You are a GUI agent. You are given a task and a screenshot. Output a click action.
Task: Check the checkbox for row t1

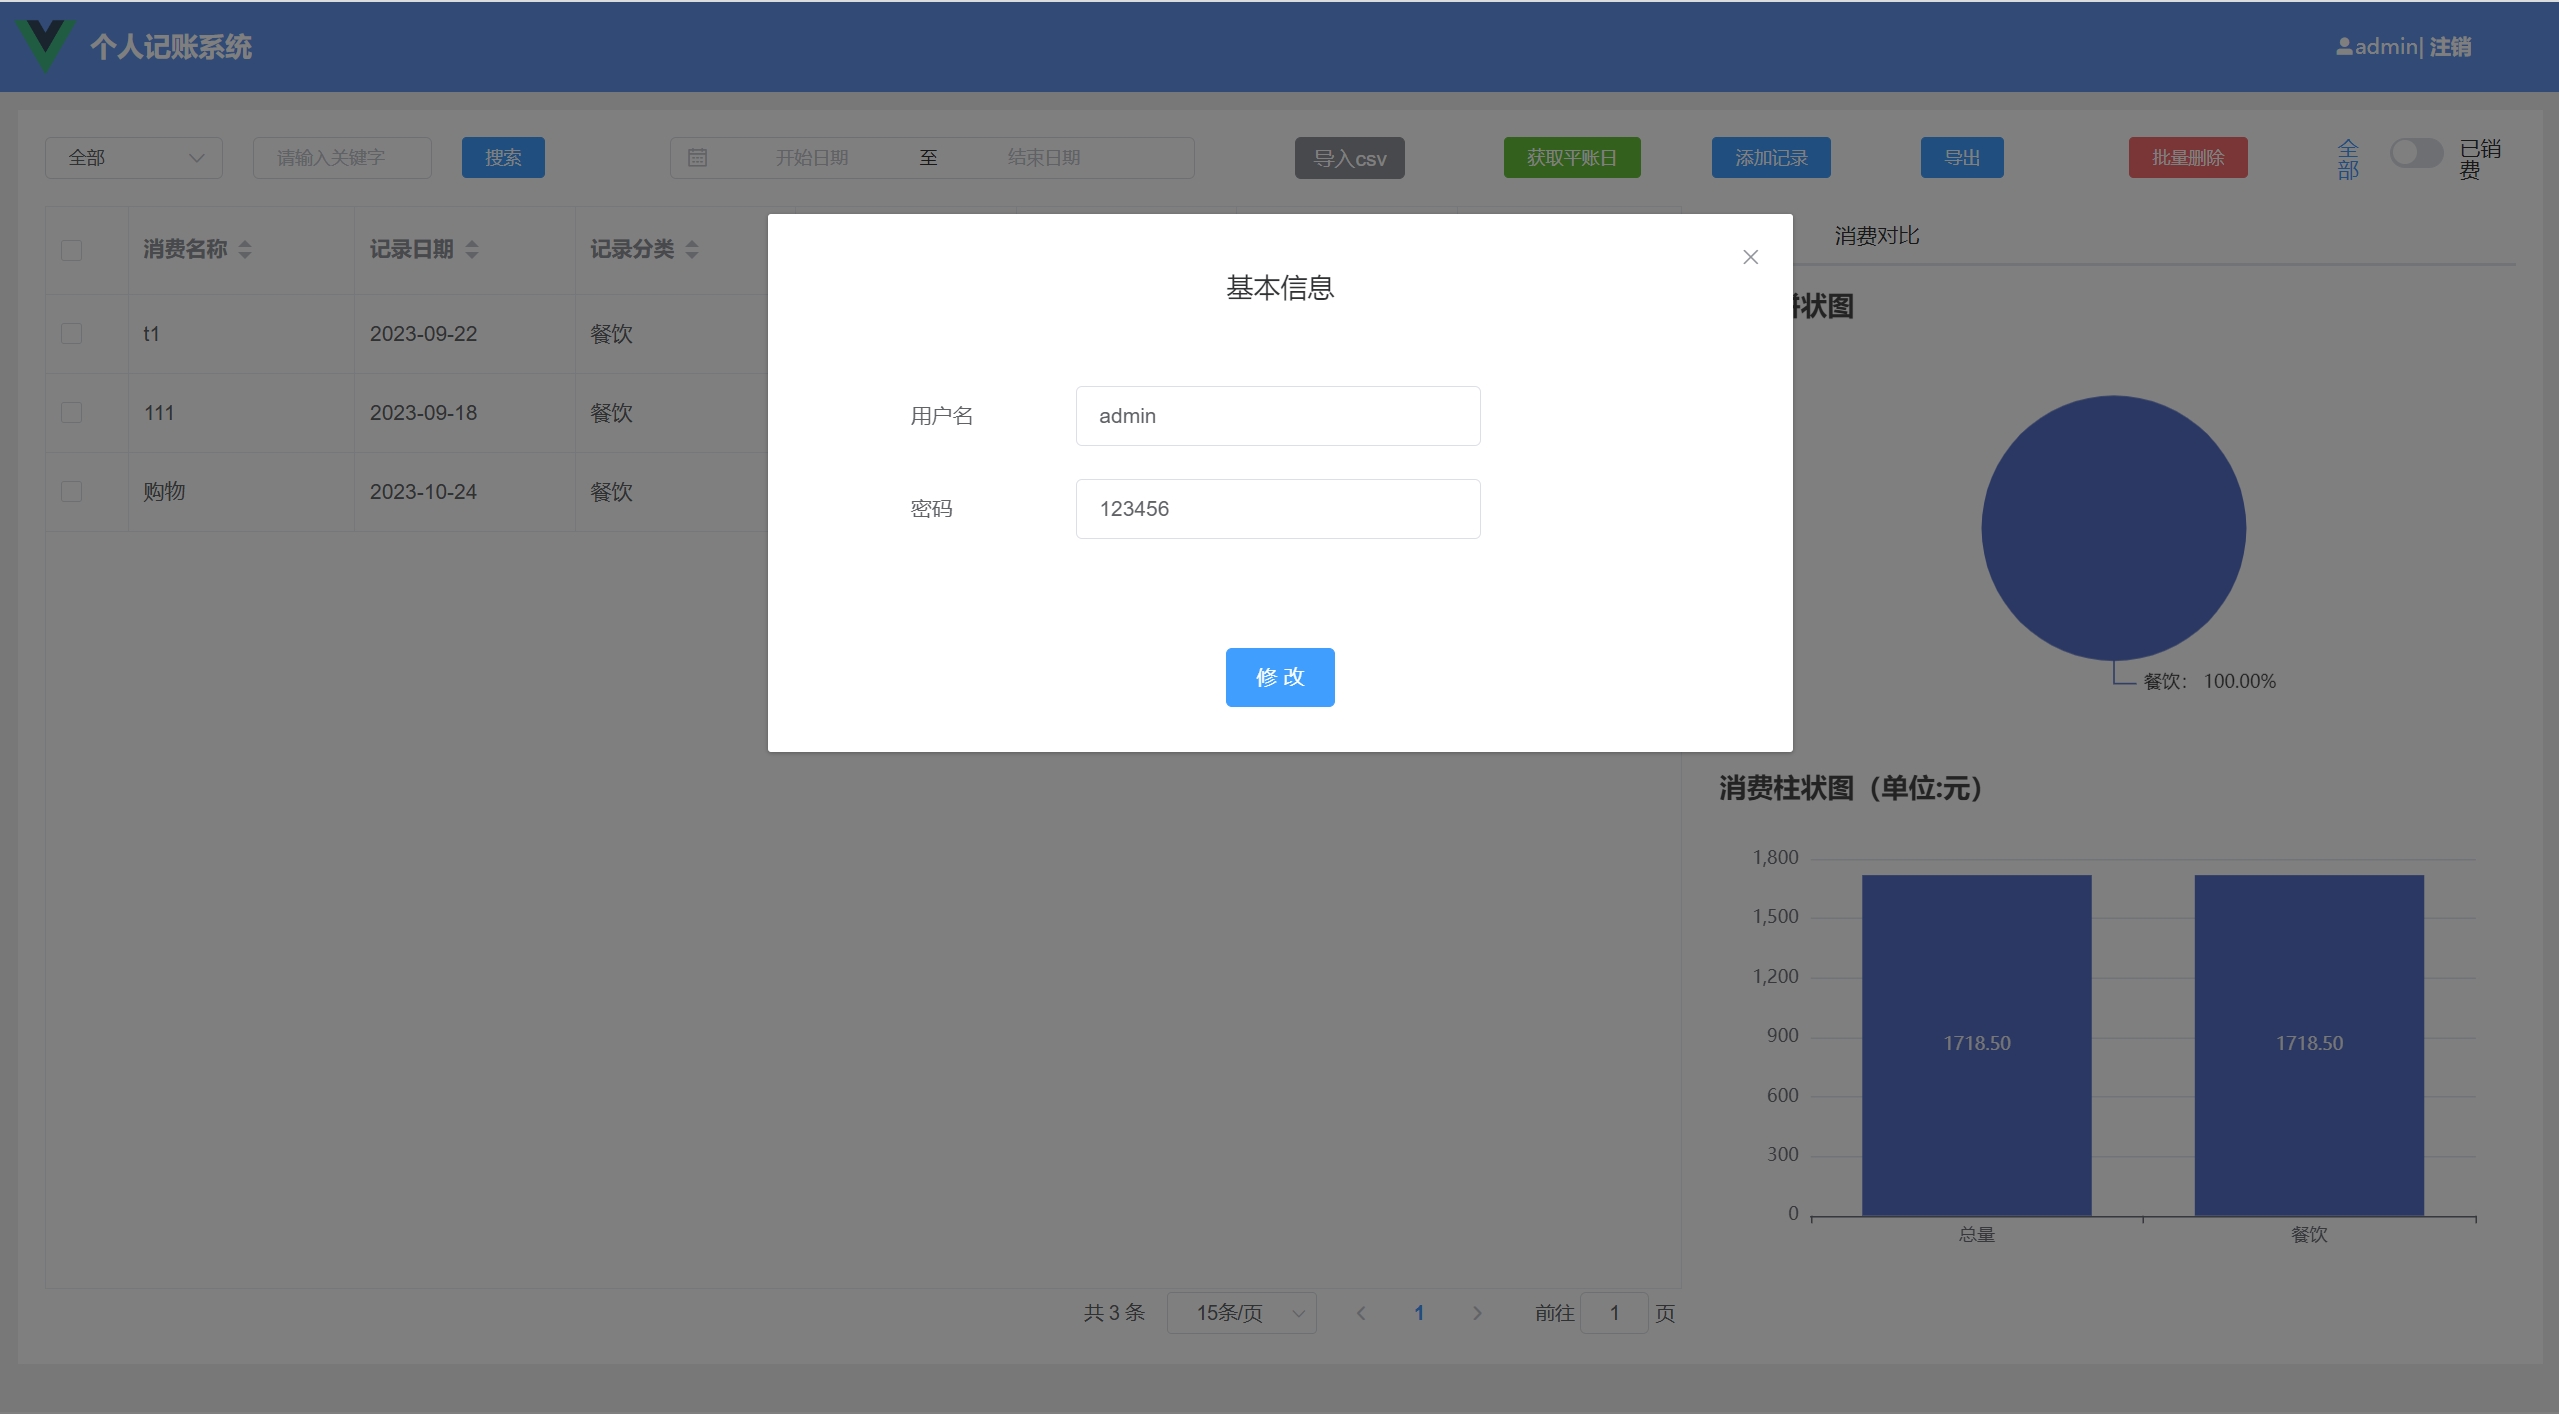(71, 334)
